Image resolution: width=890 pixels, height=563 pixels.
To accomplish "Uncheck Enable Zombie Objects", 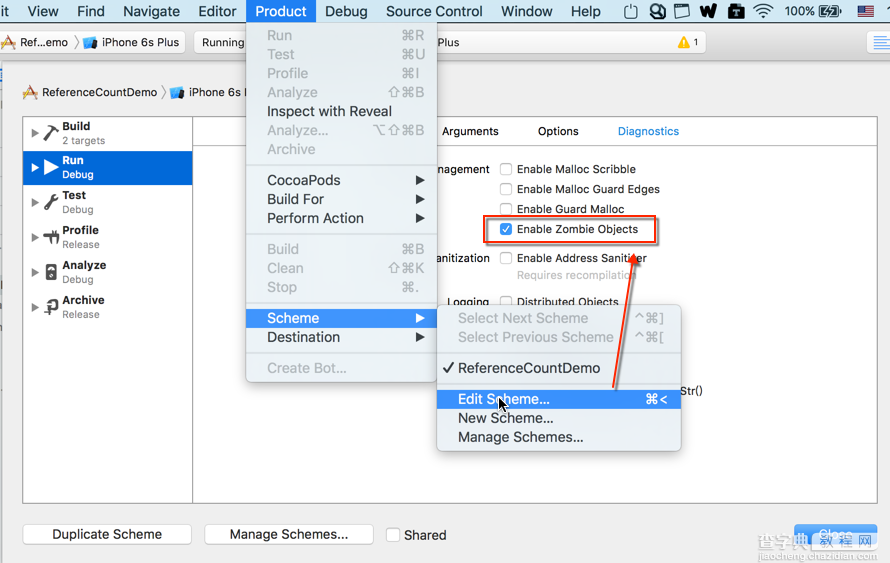I will [506, 229].
